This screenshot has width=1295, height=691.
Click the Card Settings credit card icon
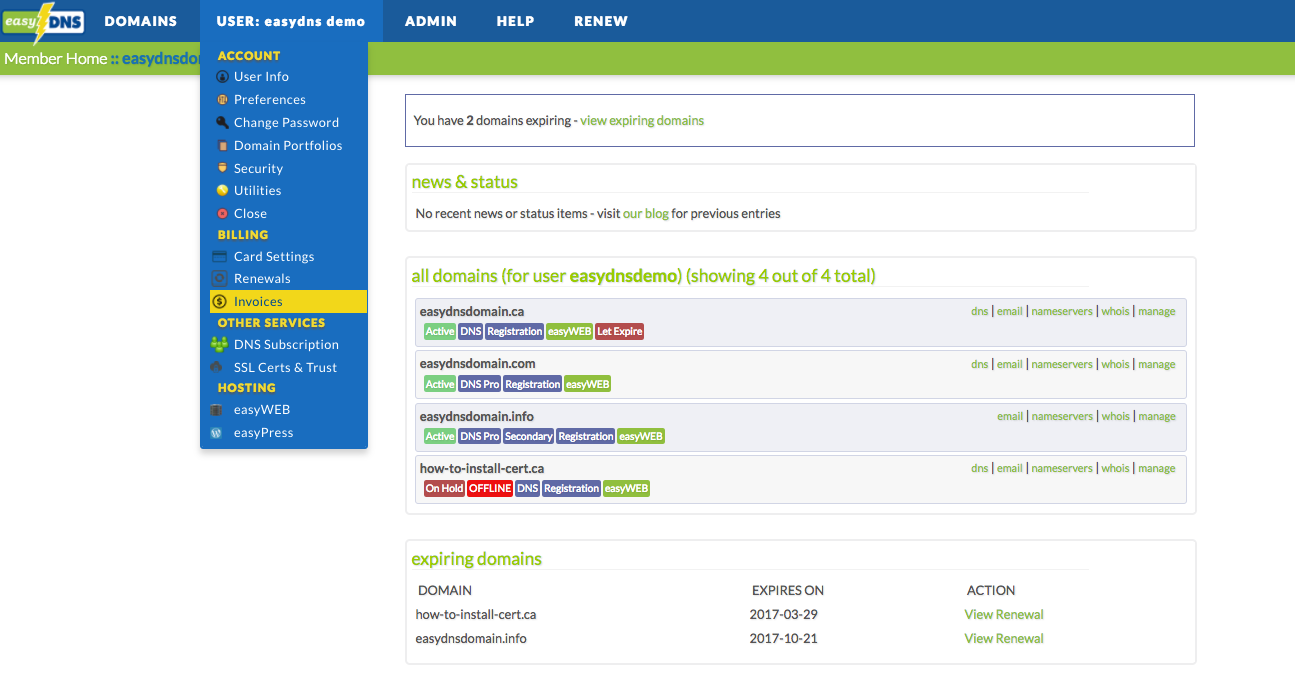[219, 257]
